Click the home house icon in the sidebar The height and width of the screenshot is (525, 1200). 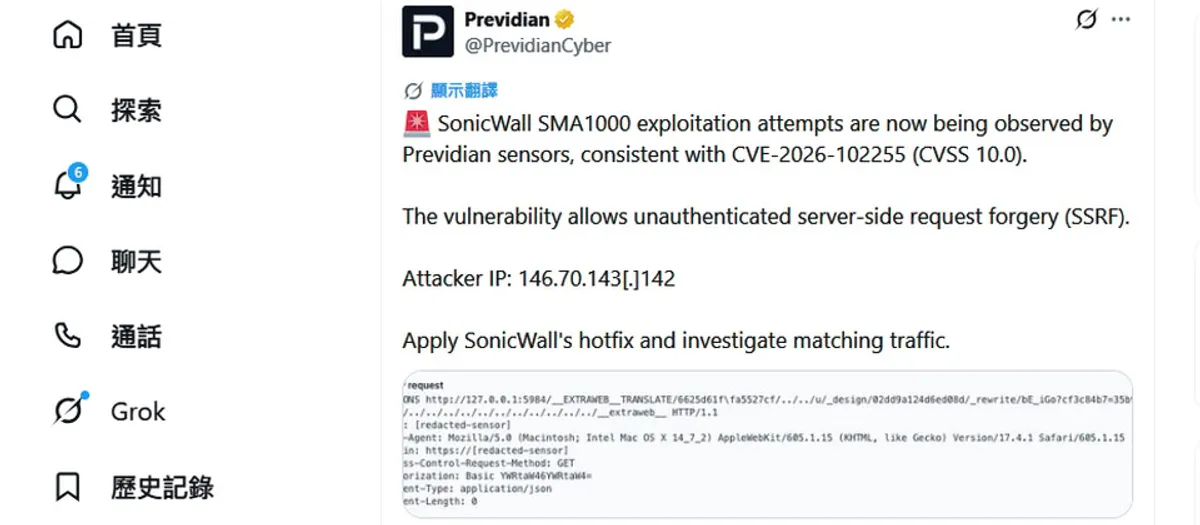click(67, 35)
